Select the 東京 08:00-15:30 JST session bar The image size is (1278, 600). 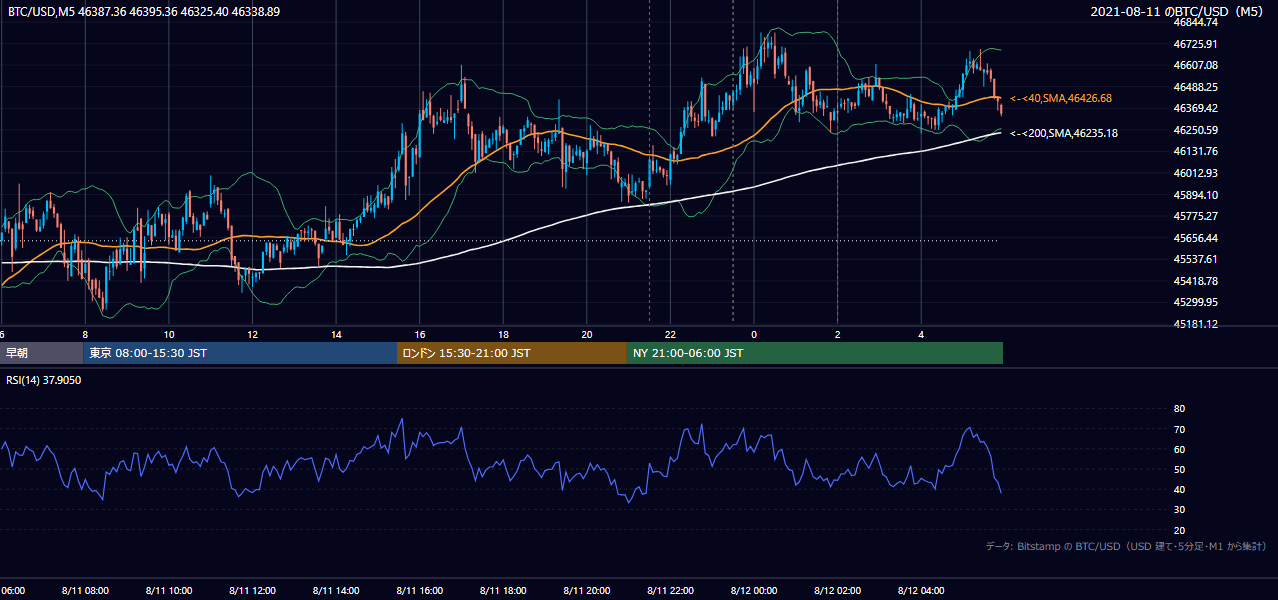[x=240, y=353]
